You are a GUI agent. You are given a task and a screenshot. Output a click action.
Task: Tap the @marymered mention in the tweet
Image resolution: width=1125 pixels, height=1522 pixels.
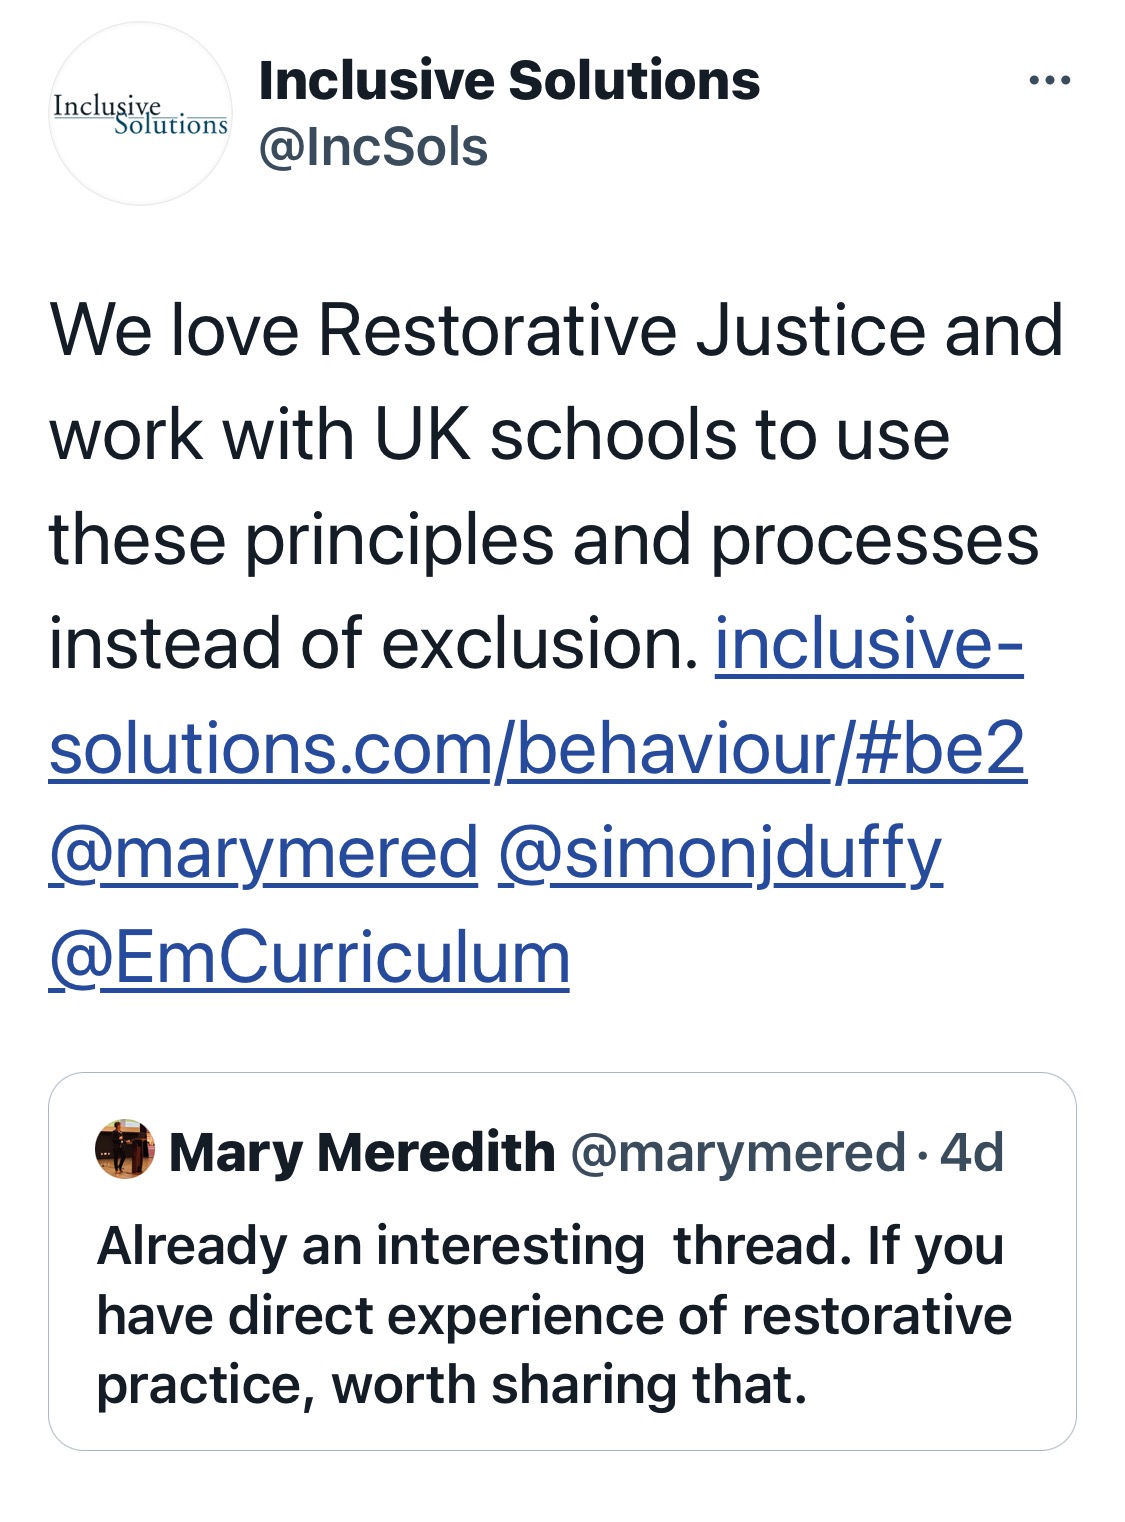pos(264,853)
